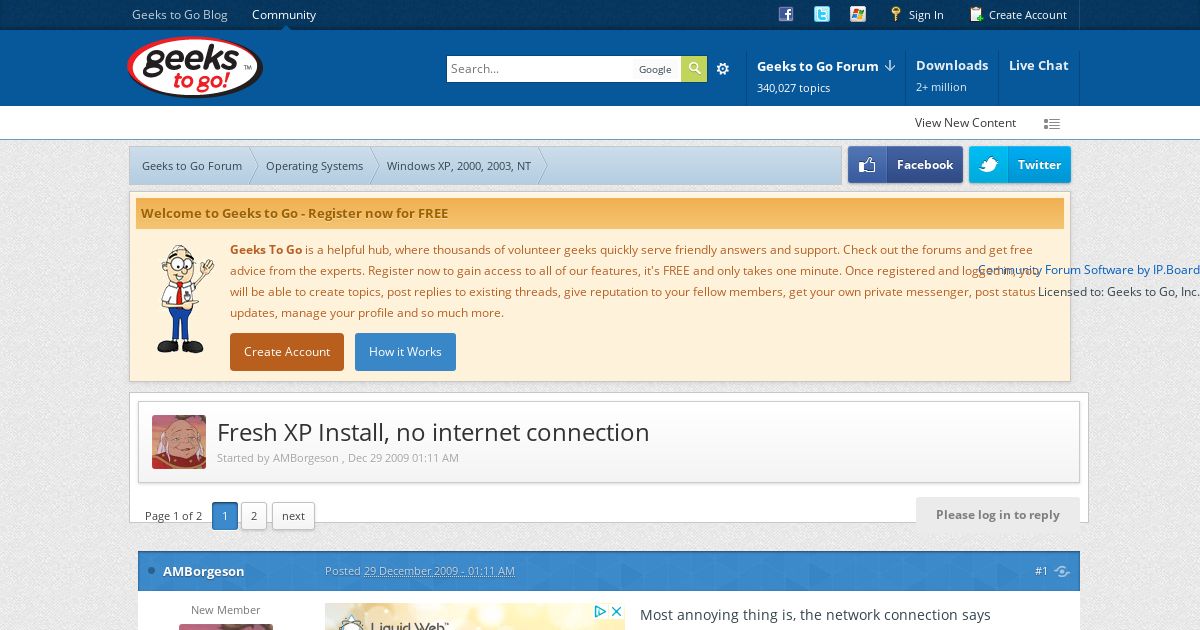
Task: Click AMBorgeson's avatar beside topic title
Action: [179, 442]
